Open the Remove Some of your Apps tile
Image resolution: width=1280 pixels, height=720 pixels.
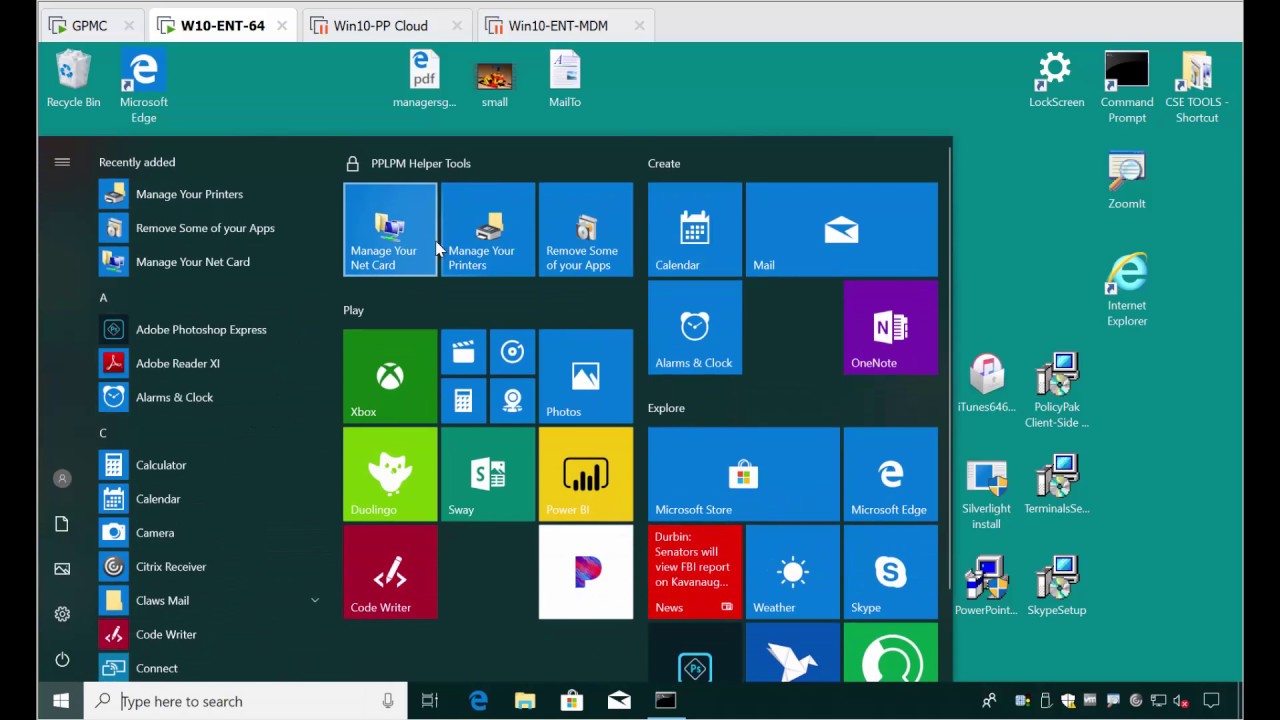click(586, 229)
